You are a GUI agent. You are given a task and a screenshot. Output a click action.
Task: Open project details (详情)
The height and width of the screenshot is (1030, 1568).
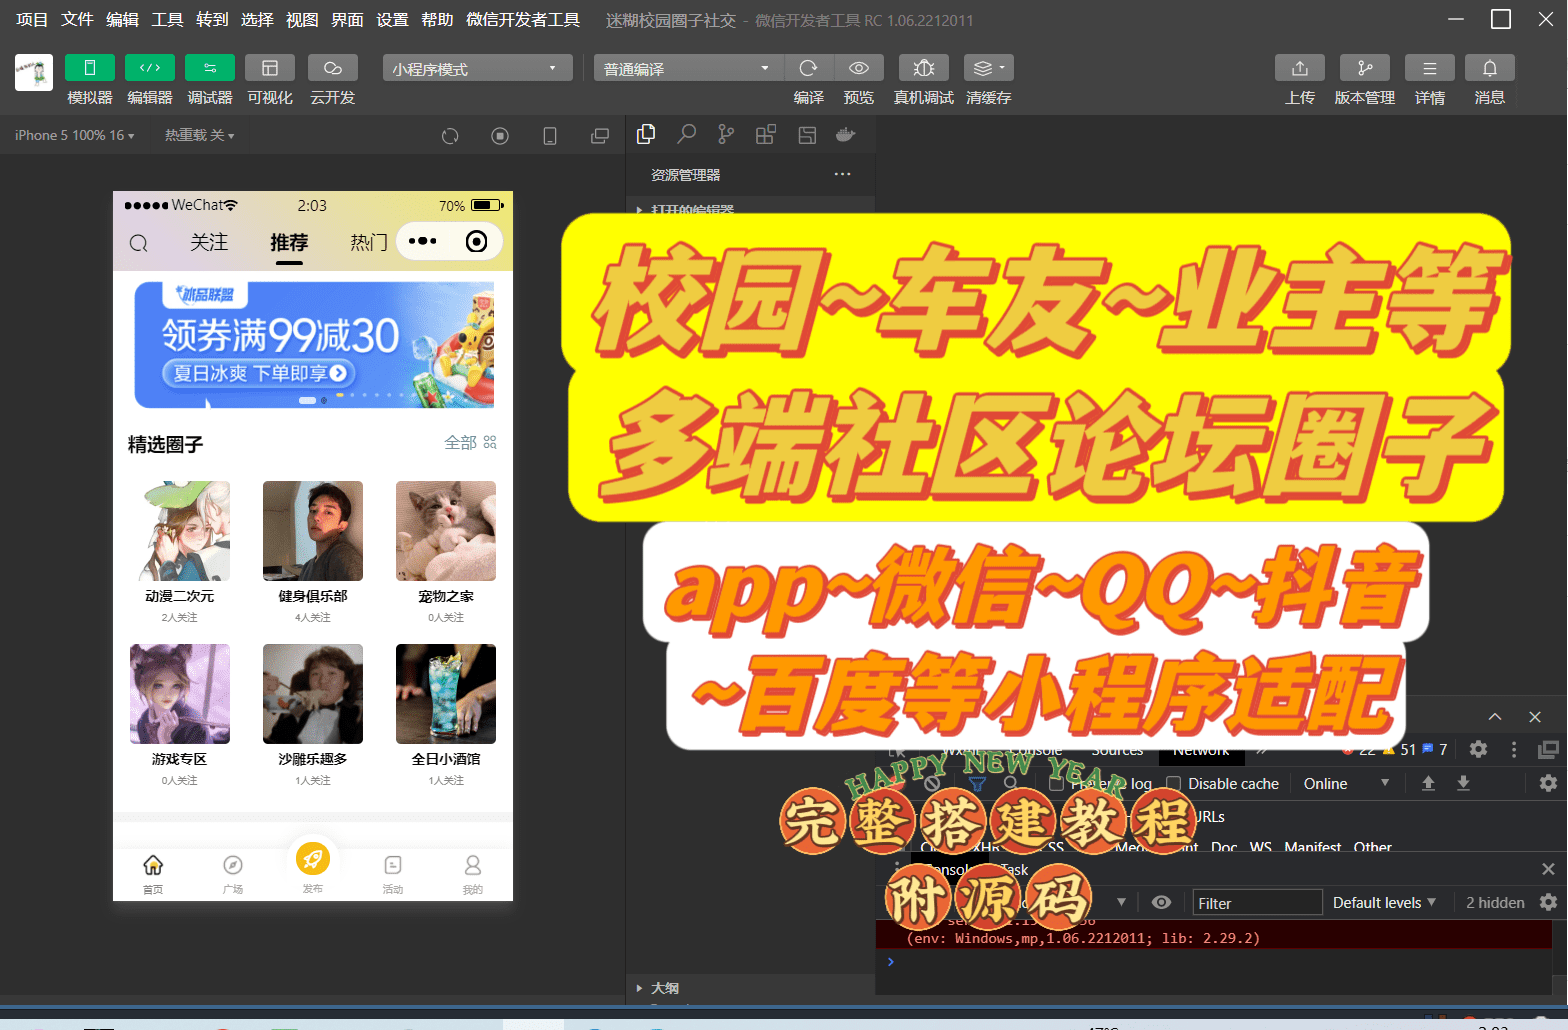tap(1430, 67)
